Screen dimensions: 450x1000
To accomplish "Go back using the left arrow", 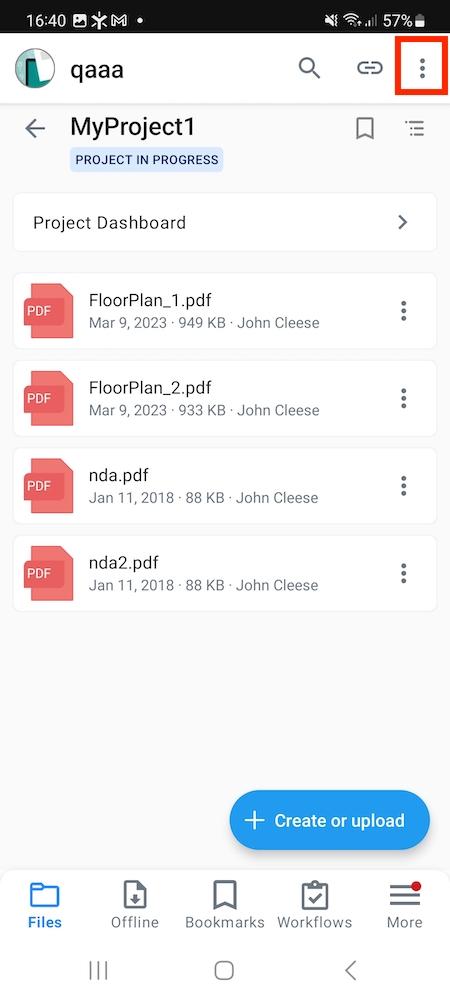I will tap(35, 129).
